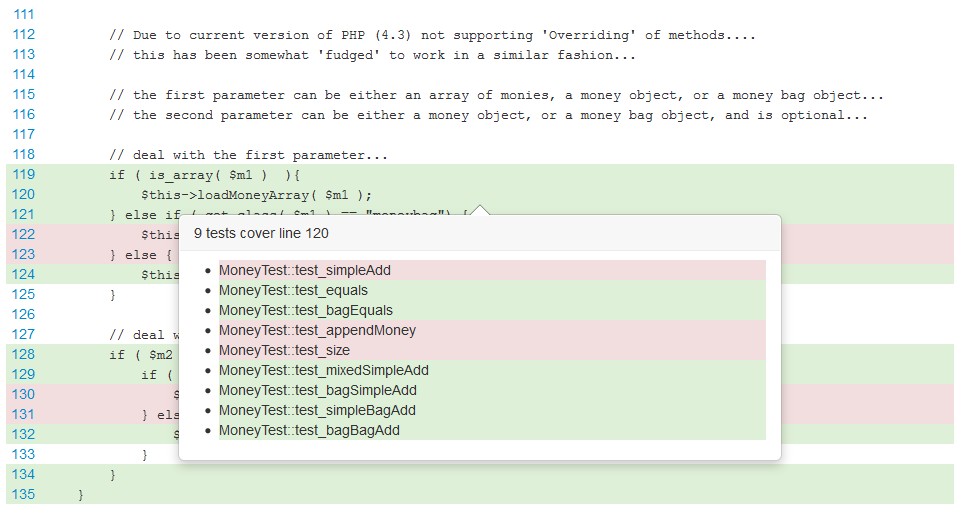Screen dimensions: 960x508
Task: Click MoneyTest::test_bagSimpleAdd in the popover
Action: click(317, 390)
